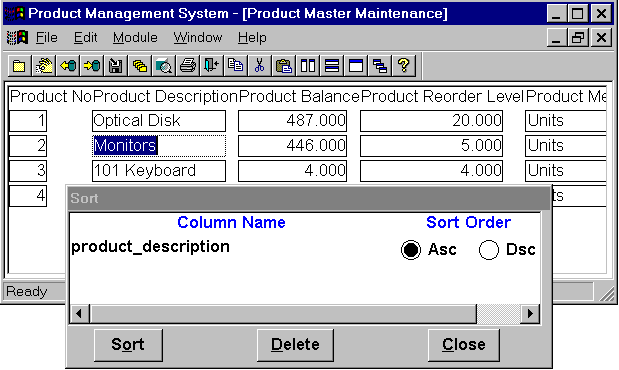Open the Help menu
The image size is (619, 370).
pyautogui.click(x=252, y=38)
